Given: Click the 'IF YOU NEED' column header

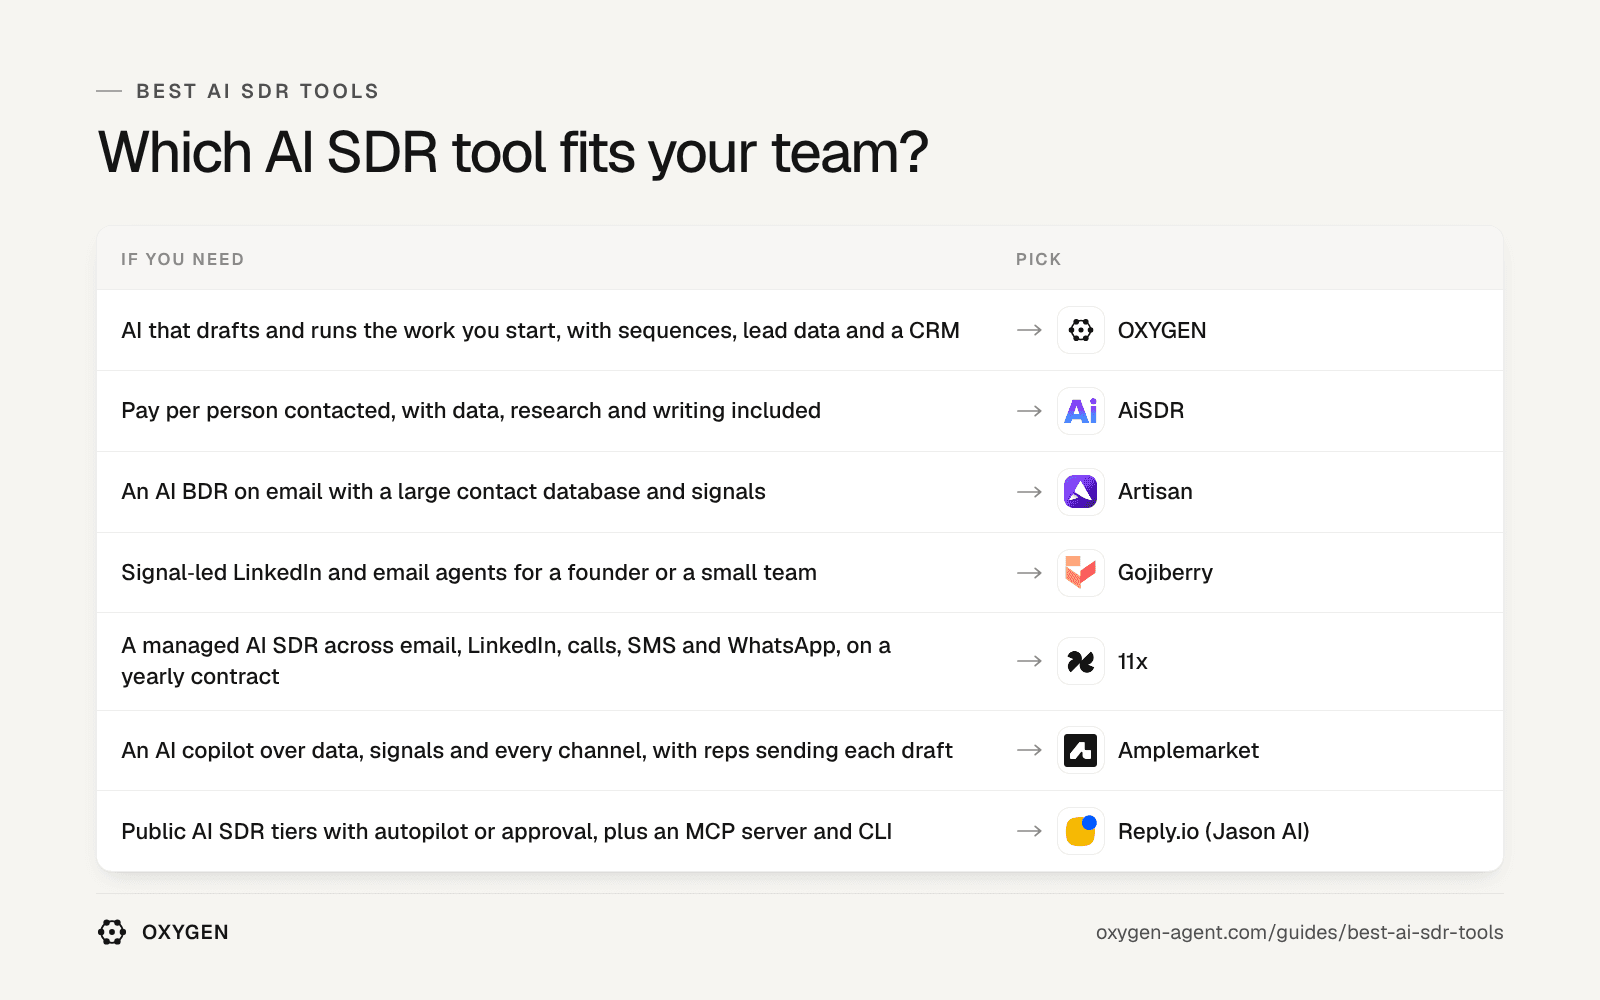Looking at the screenshot, I should pyautogui.click(x=182, y=259).
